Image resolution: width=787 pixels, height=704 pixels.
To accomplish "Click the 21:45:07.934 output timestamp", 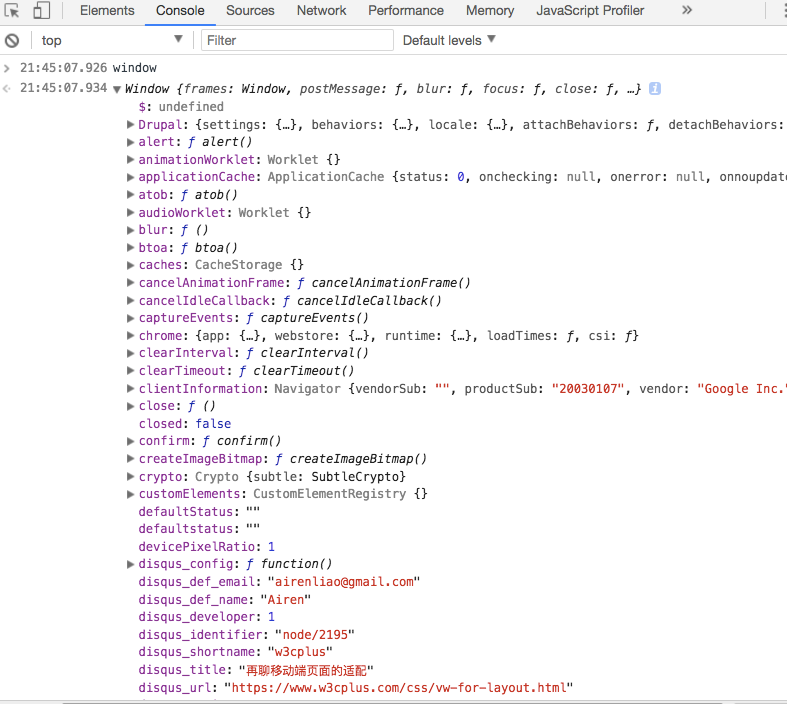I will click(x=63, y=88).
